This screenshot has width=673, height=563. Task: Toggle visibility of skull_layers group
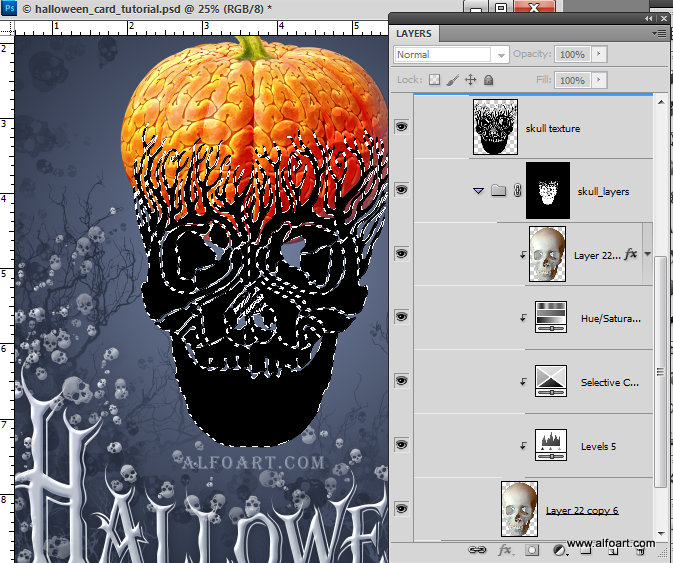pos(402,190)
